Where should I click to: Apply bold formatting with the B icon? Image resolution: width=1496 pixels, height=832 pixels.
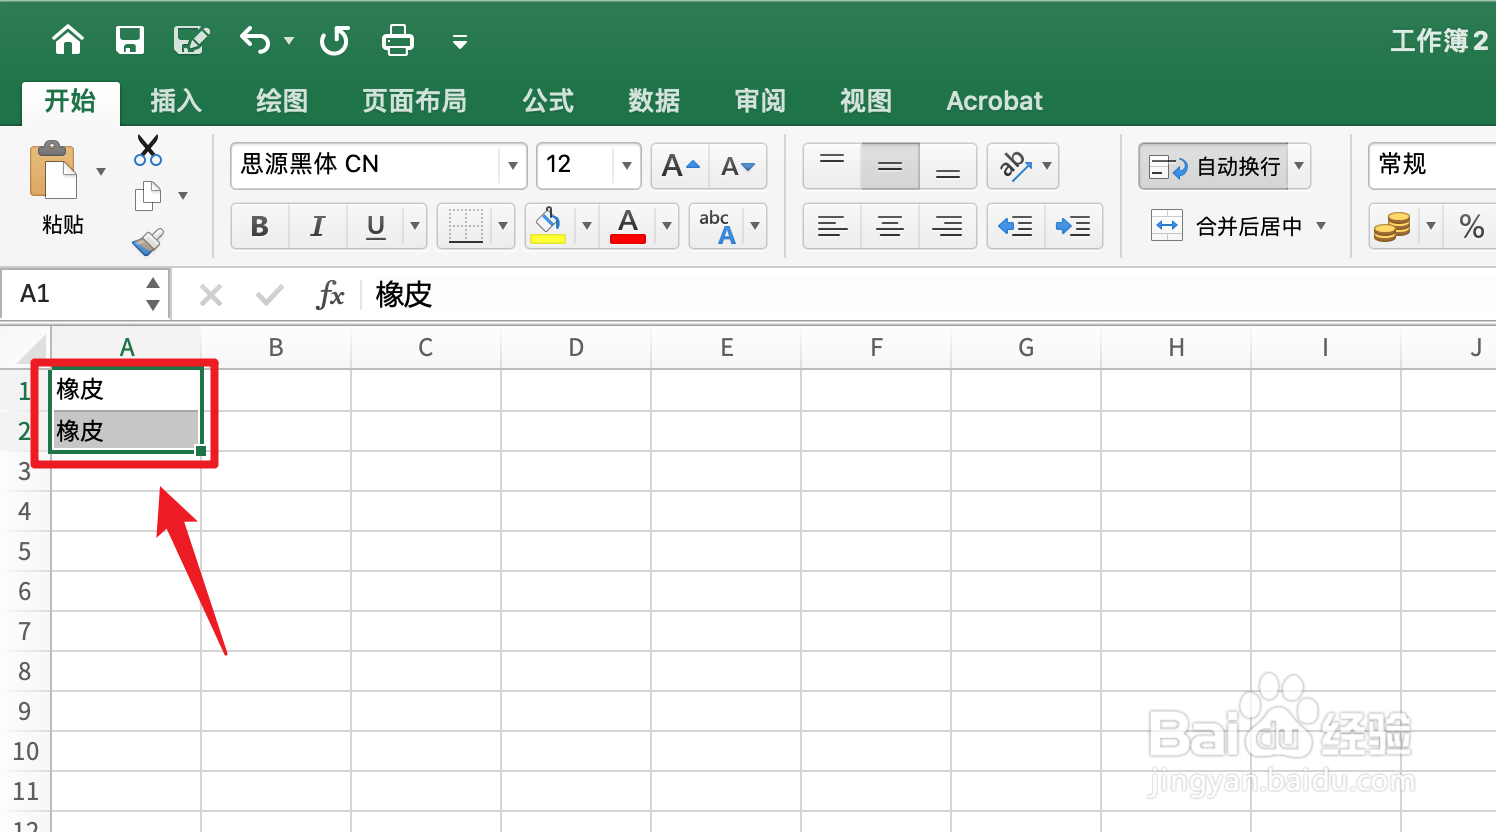(x=259, y=226)
